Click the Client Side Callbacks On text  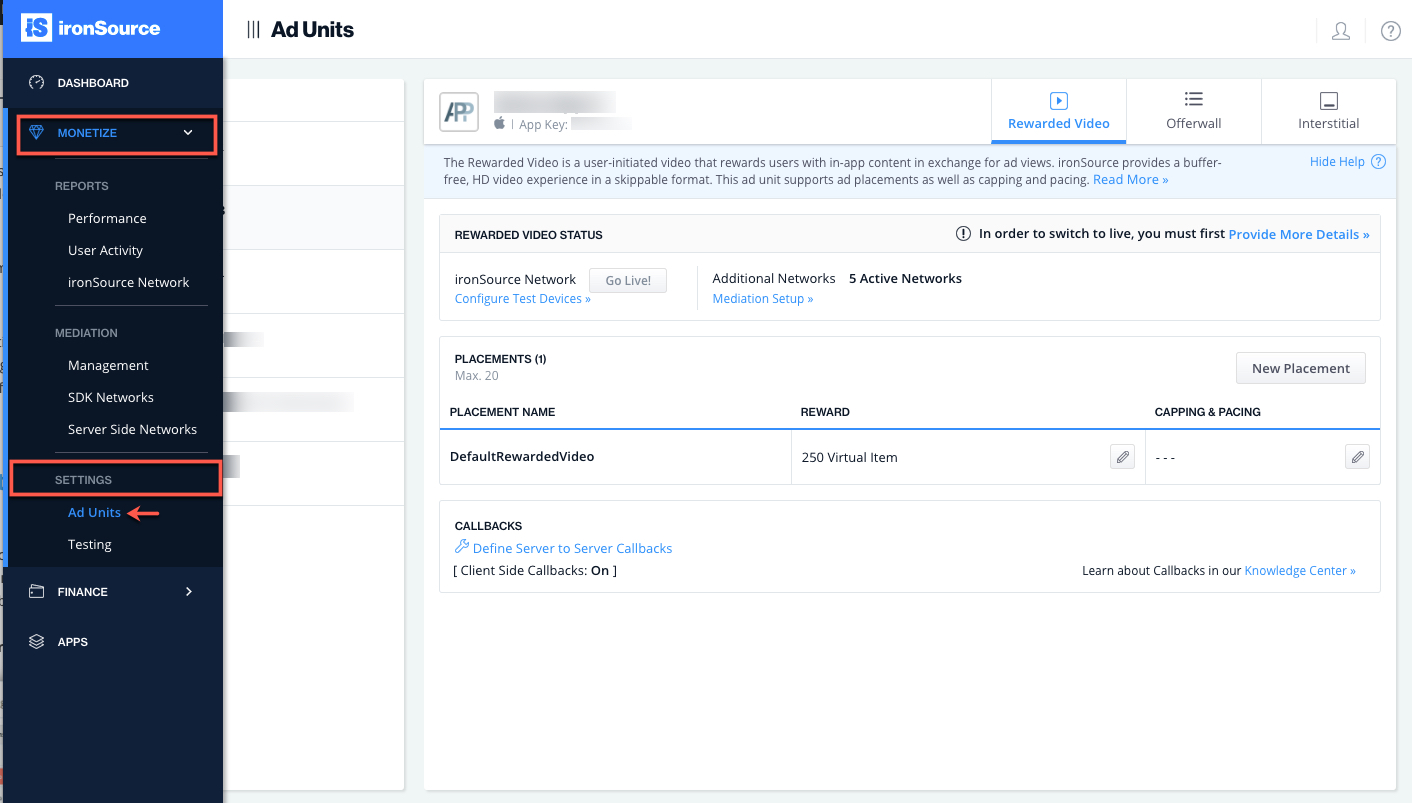[x=535, y=571]
